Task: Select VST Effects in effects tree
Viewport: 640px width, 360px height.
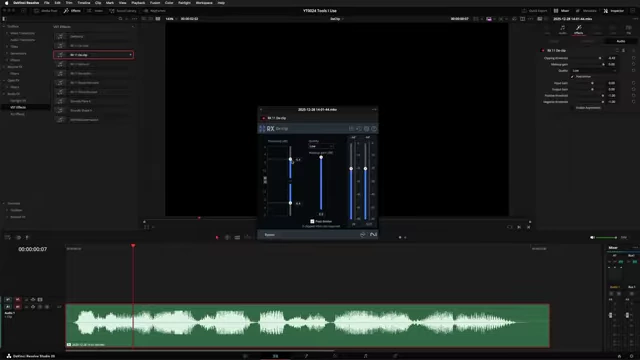Action: pyautogui.click(x=18, y=107)
